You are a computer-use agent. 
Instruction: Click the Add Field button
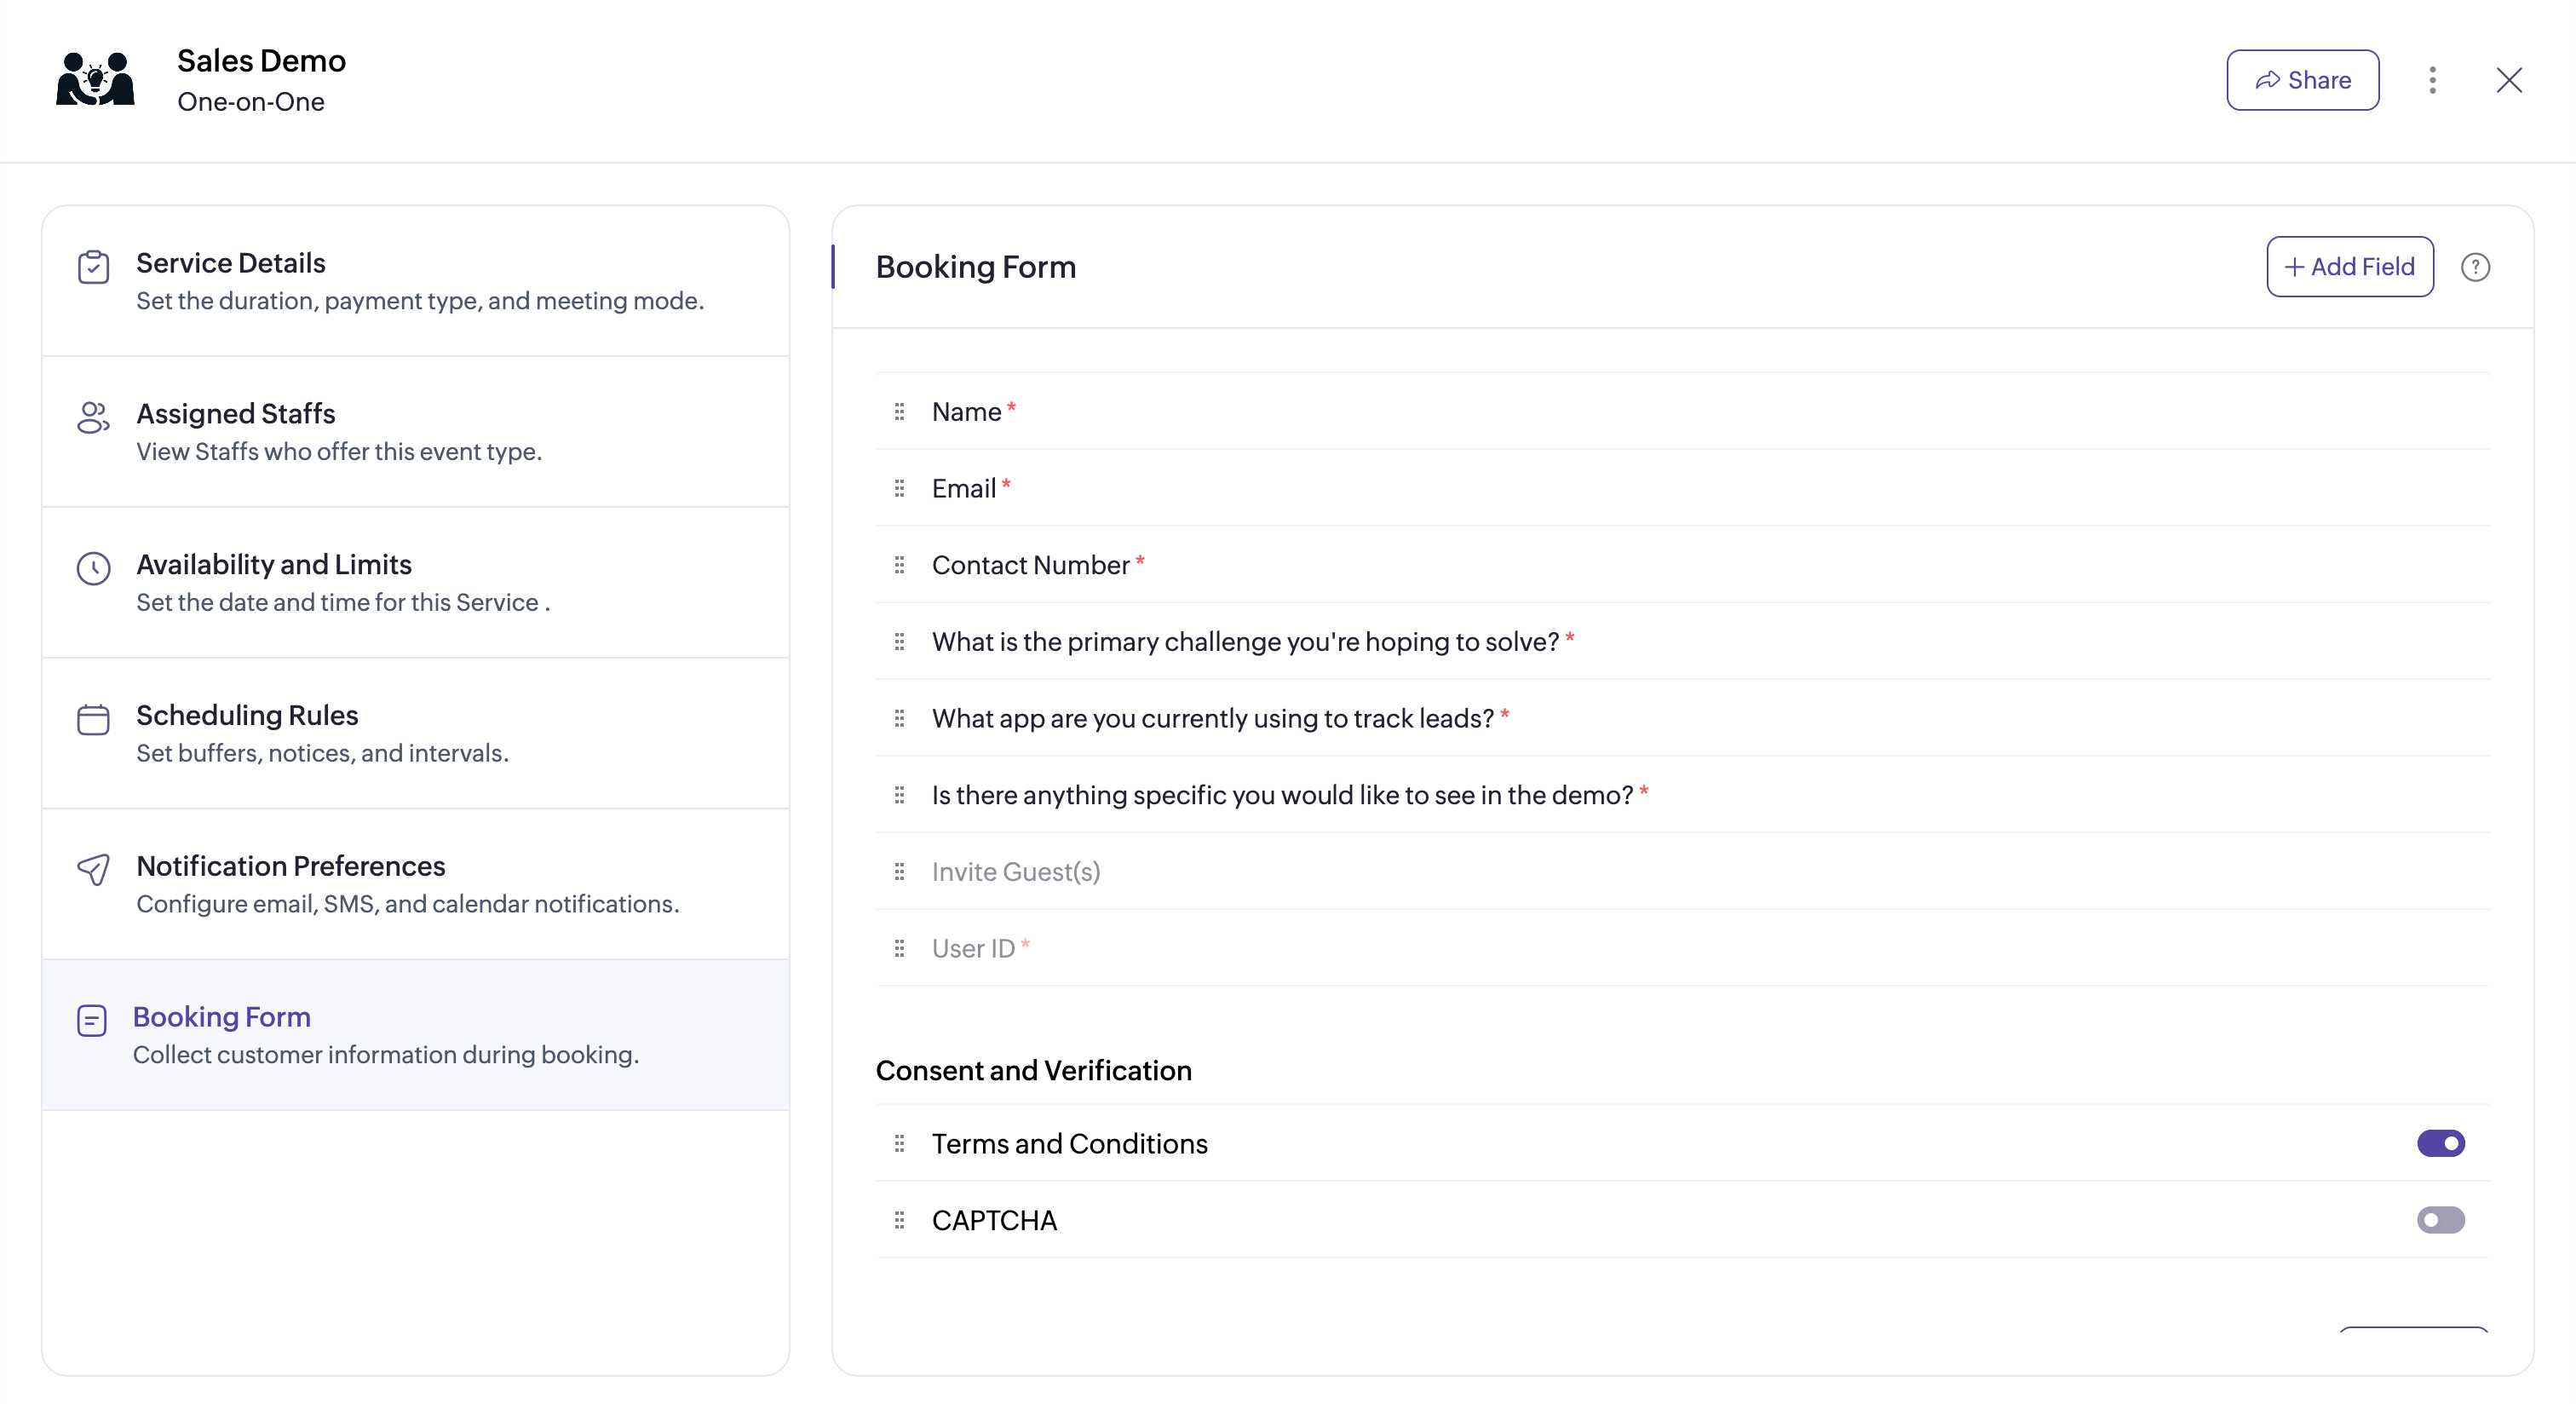(x=2349, y=267)
